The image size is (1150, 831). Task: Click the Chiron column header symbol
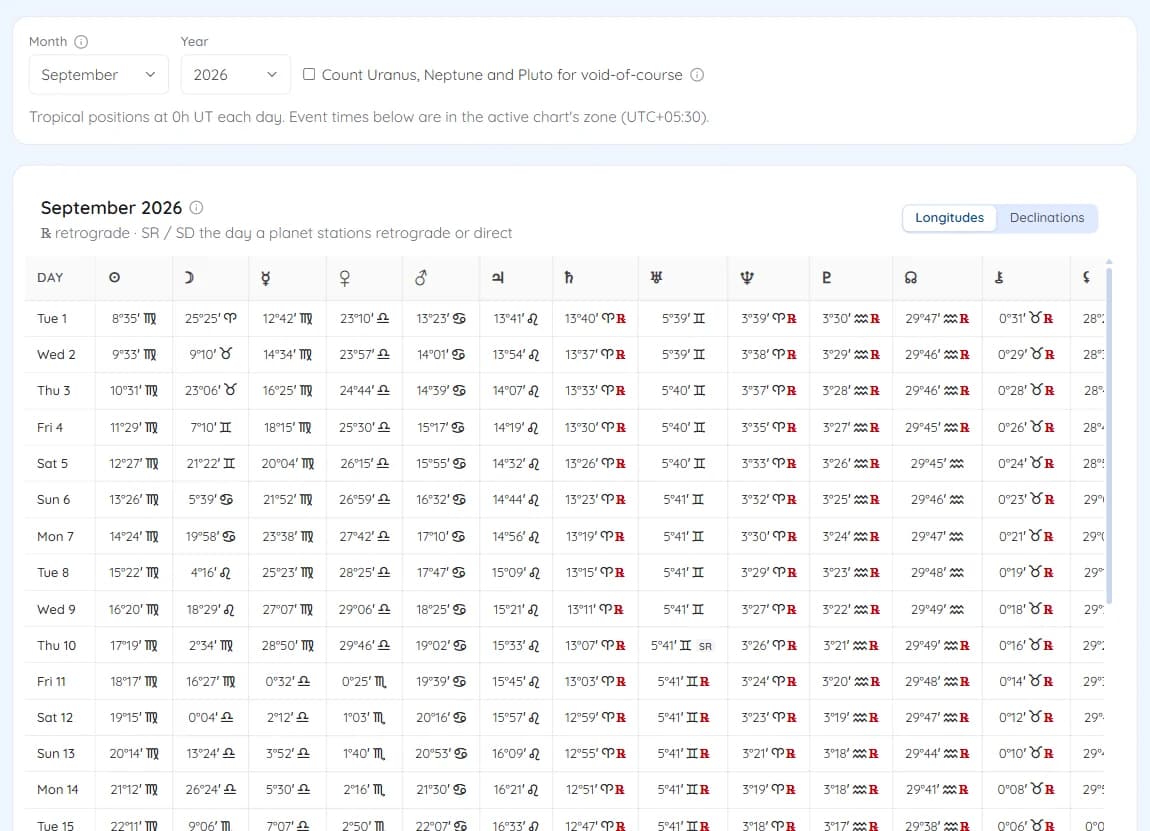coord(999,277)
